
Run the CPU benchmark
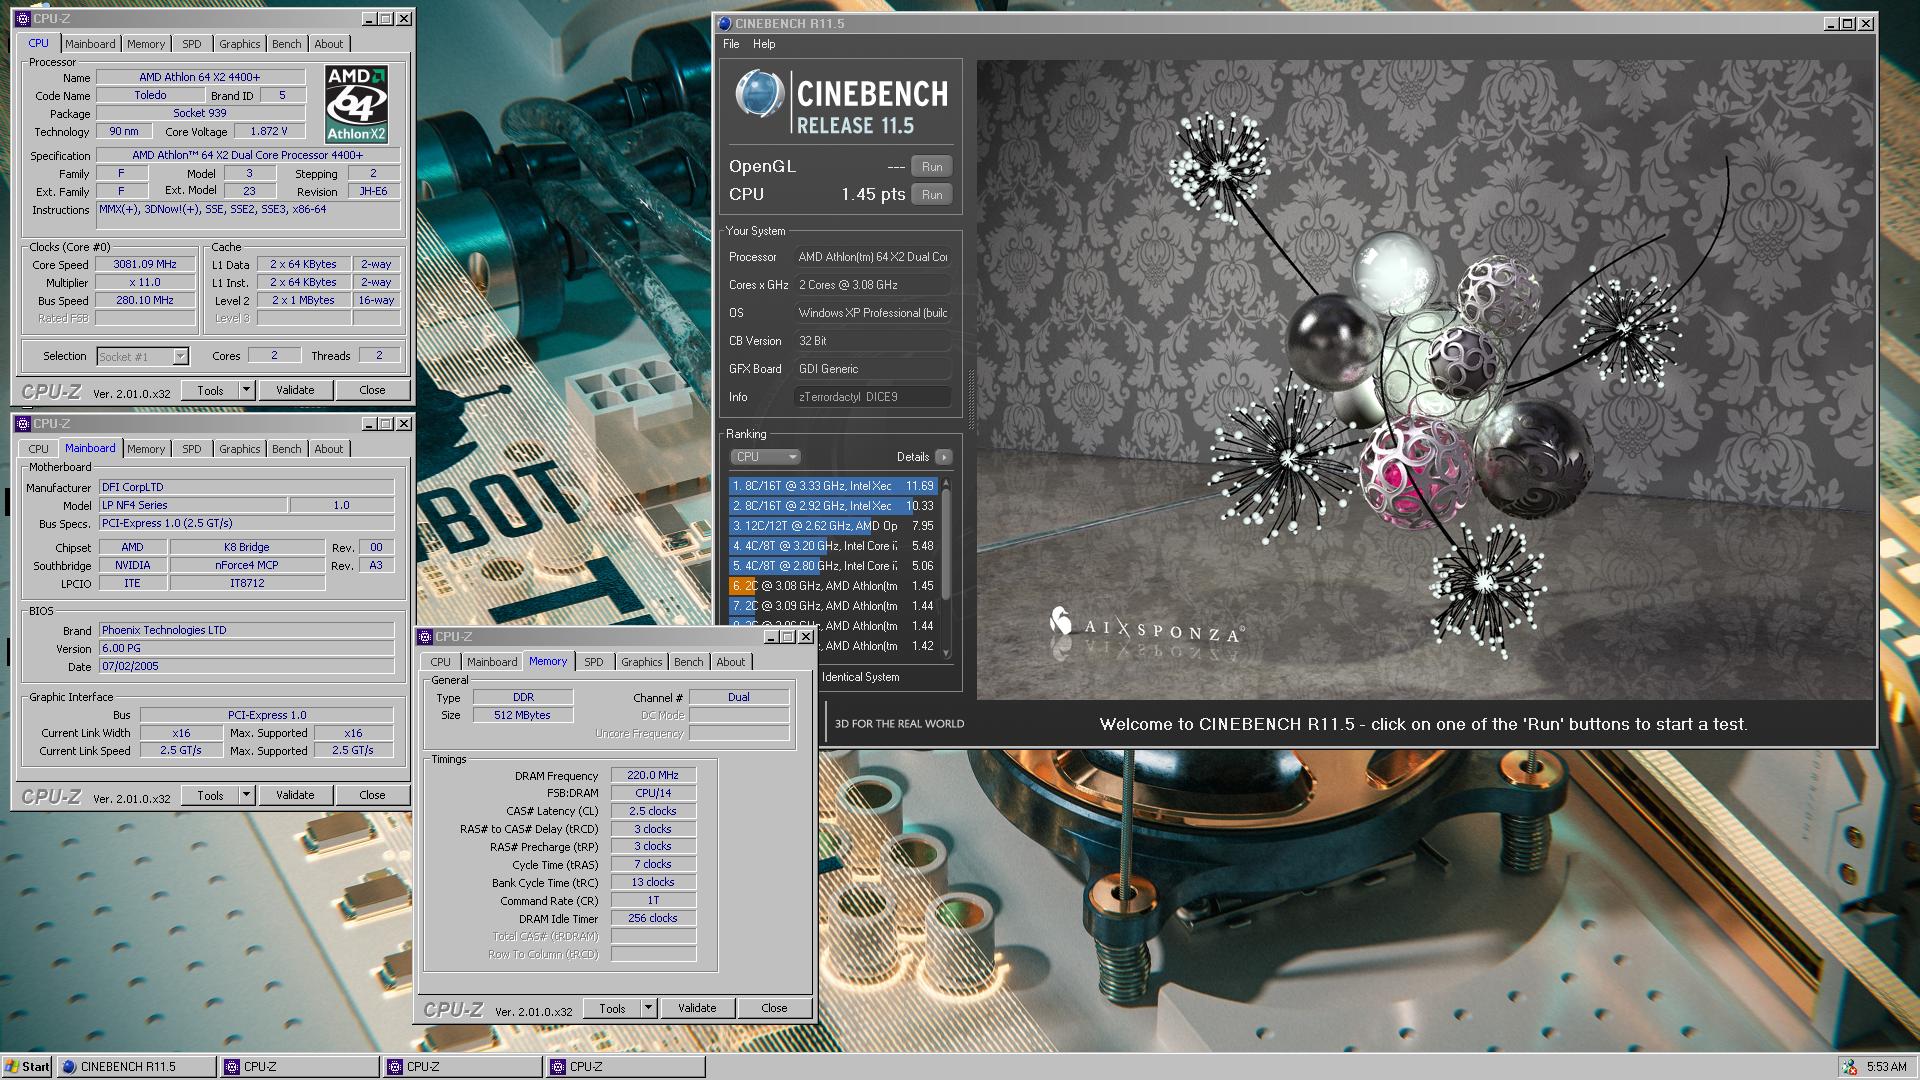[932, 195]
